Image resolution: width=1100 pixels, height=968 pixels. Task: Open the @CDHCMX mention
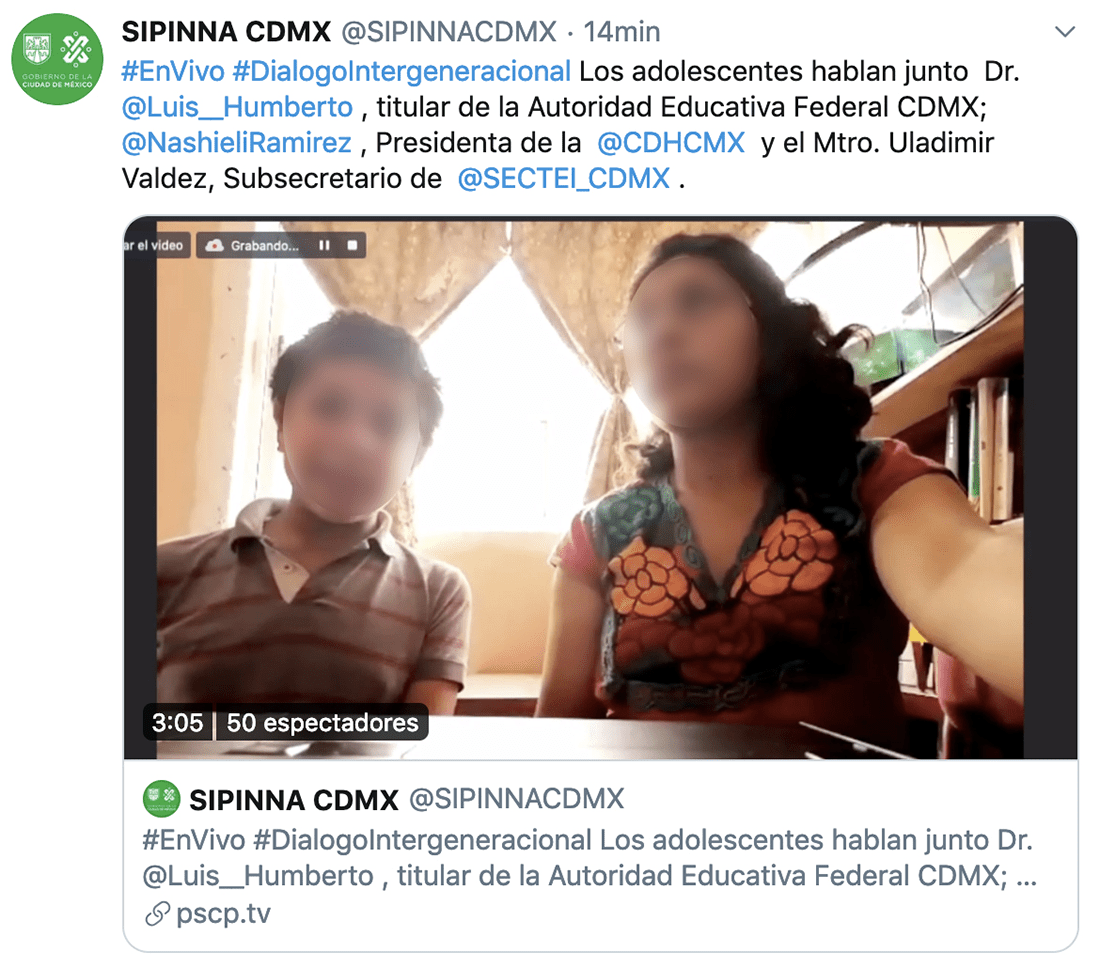pyautogui.click(x=671, y=142)
